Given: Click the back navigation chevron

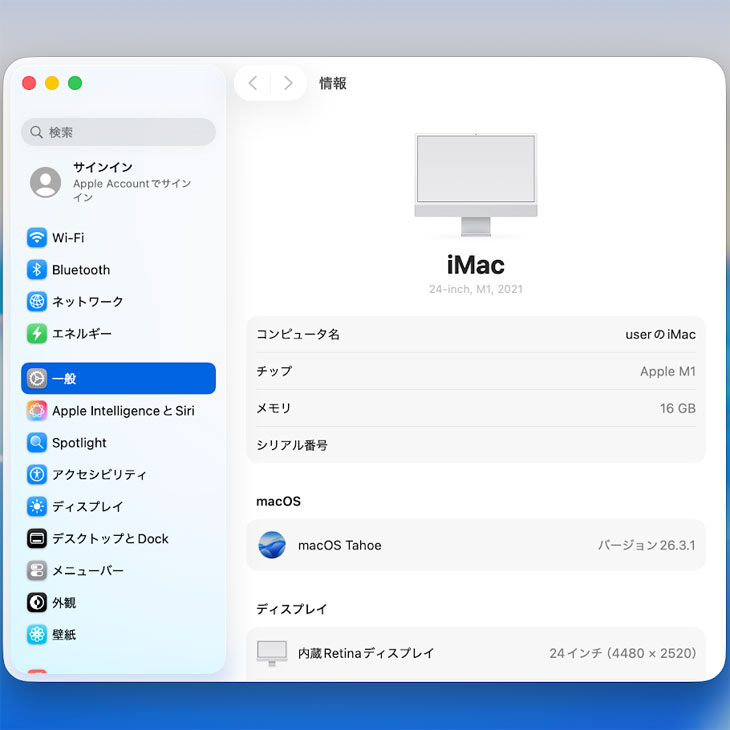Looking at the screenshot, I should [x=253, y=83].
